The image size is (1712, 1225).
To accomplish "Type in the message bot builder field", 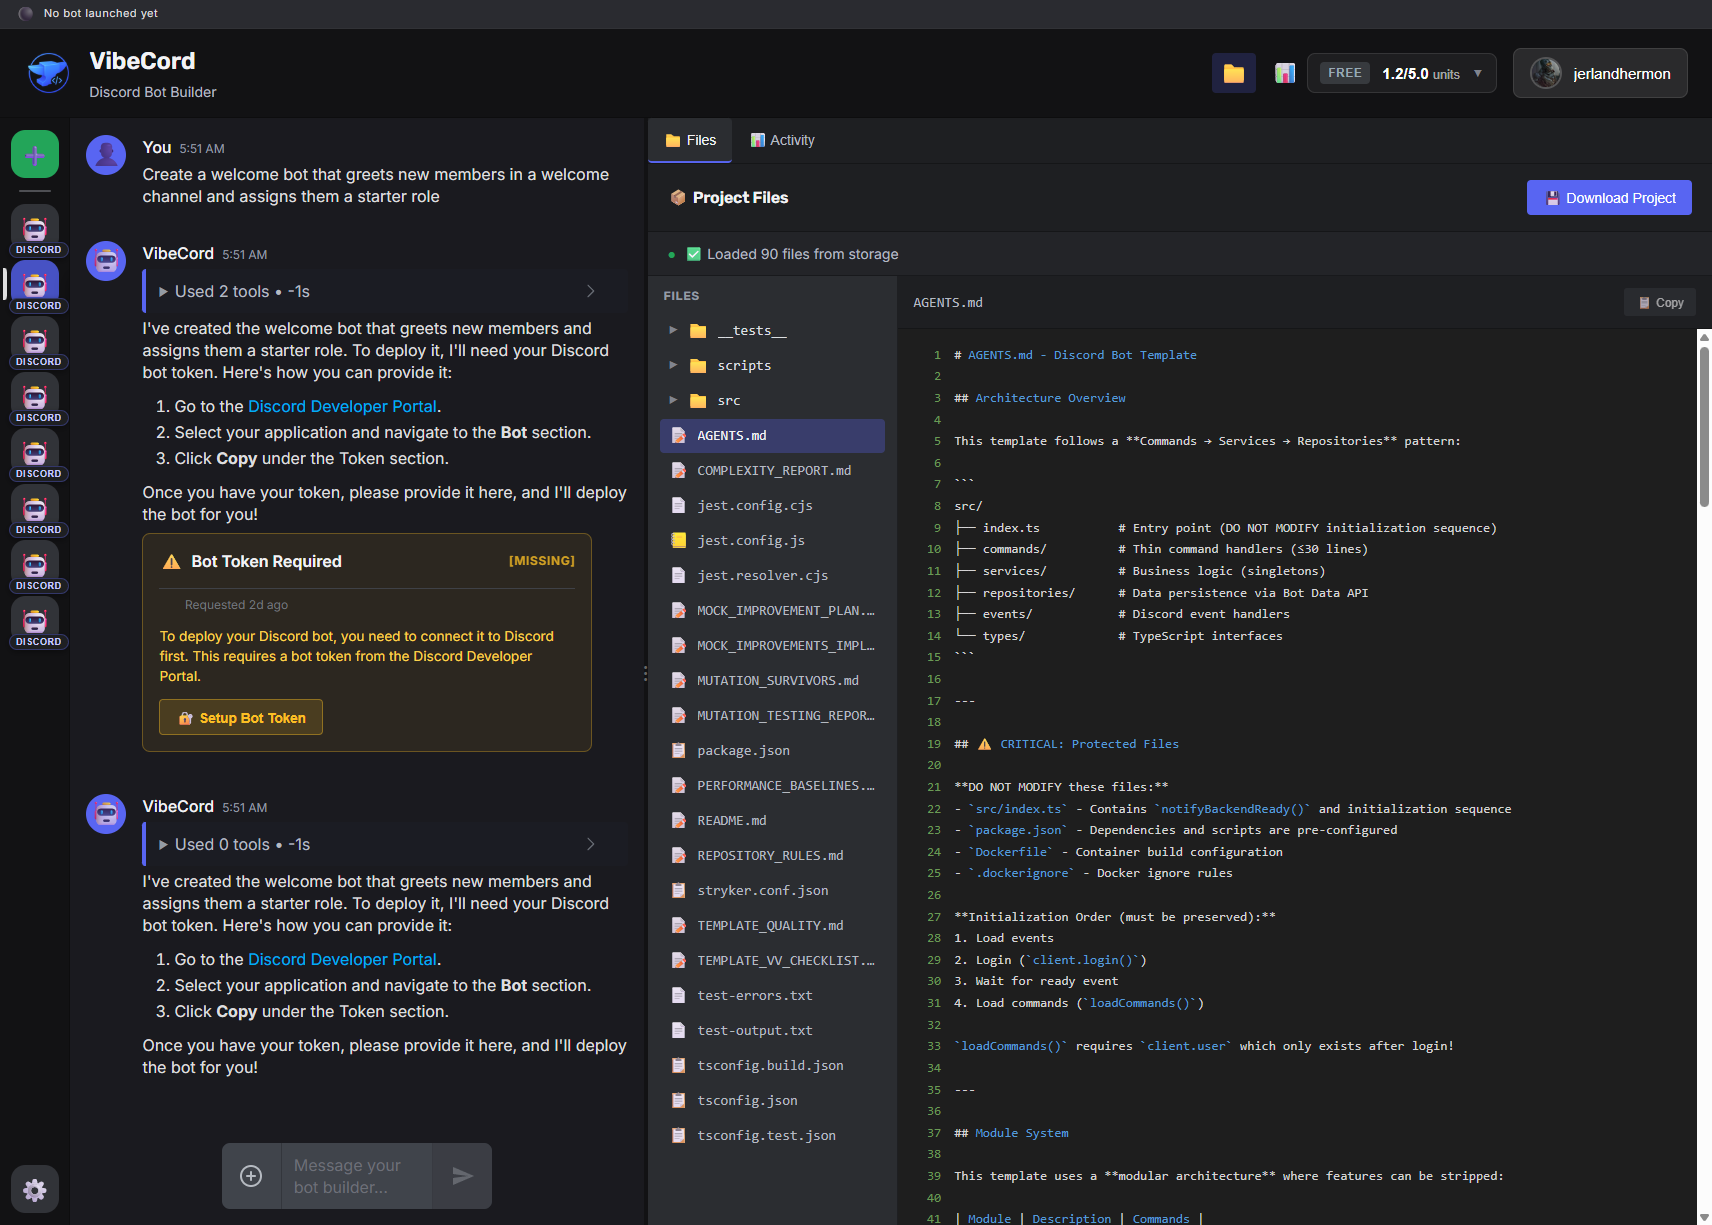I will [356, 1176].
